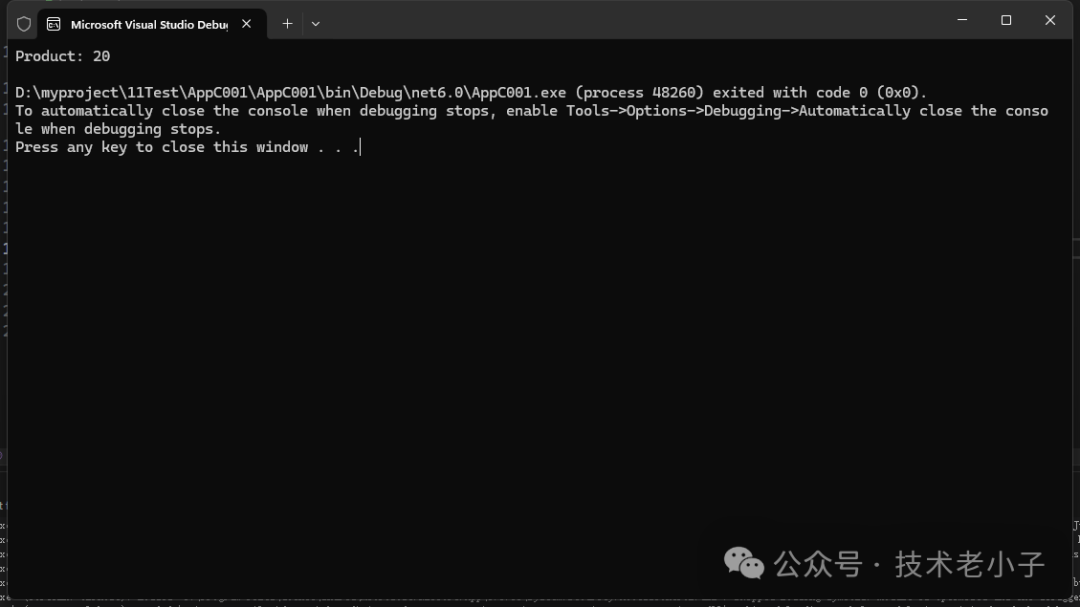Click the administrator shield icon
This screenshot has width=1080, height=607.
coord(24,24)
